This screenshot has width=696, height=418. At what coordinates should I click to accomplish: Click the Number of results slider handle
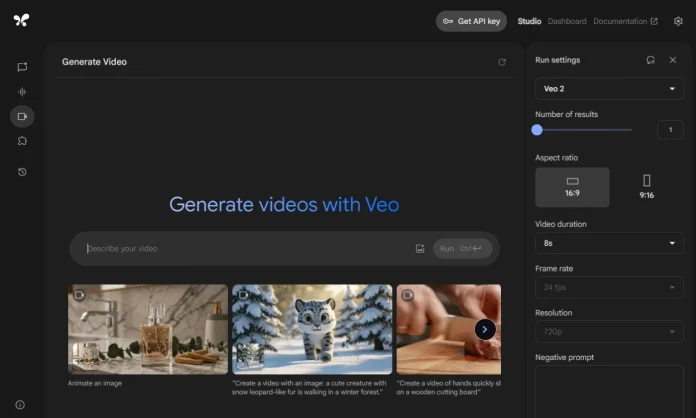tap(537, 130)
